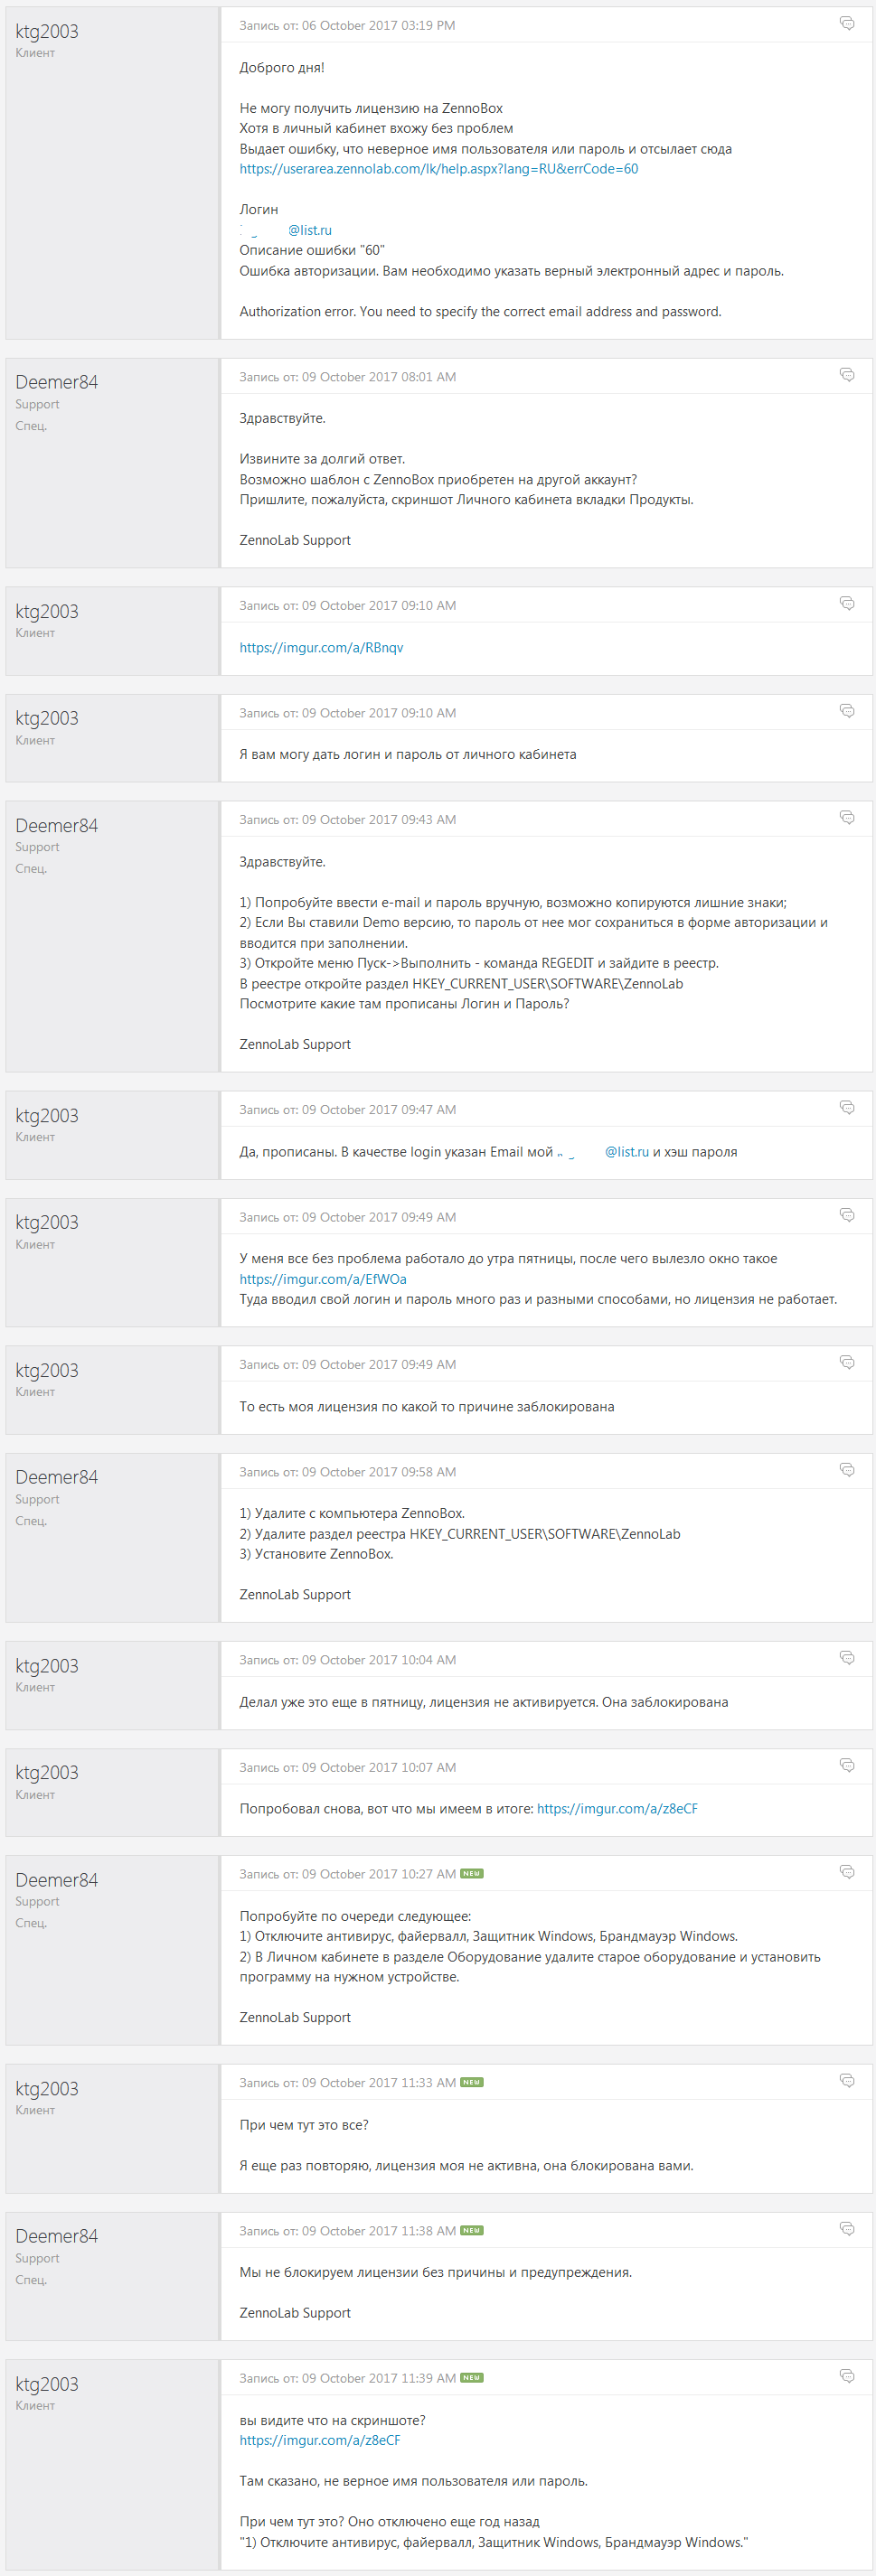
Task: Click the reply icon on Deemer84's 10:27 AM post
Action: [846, 1871]
